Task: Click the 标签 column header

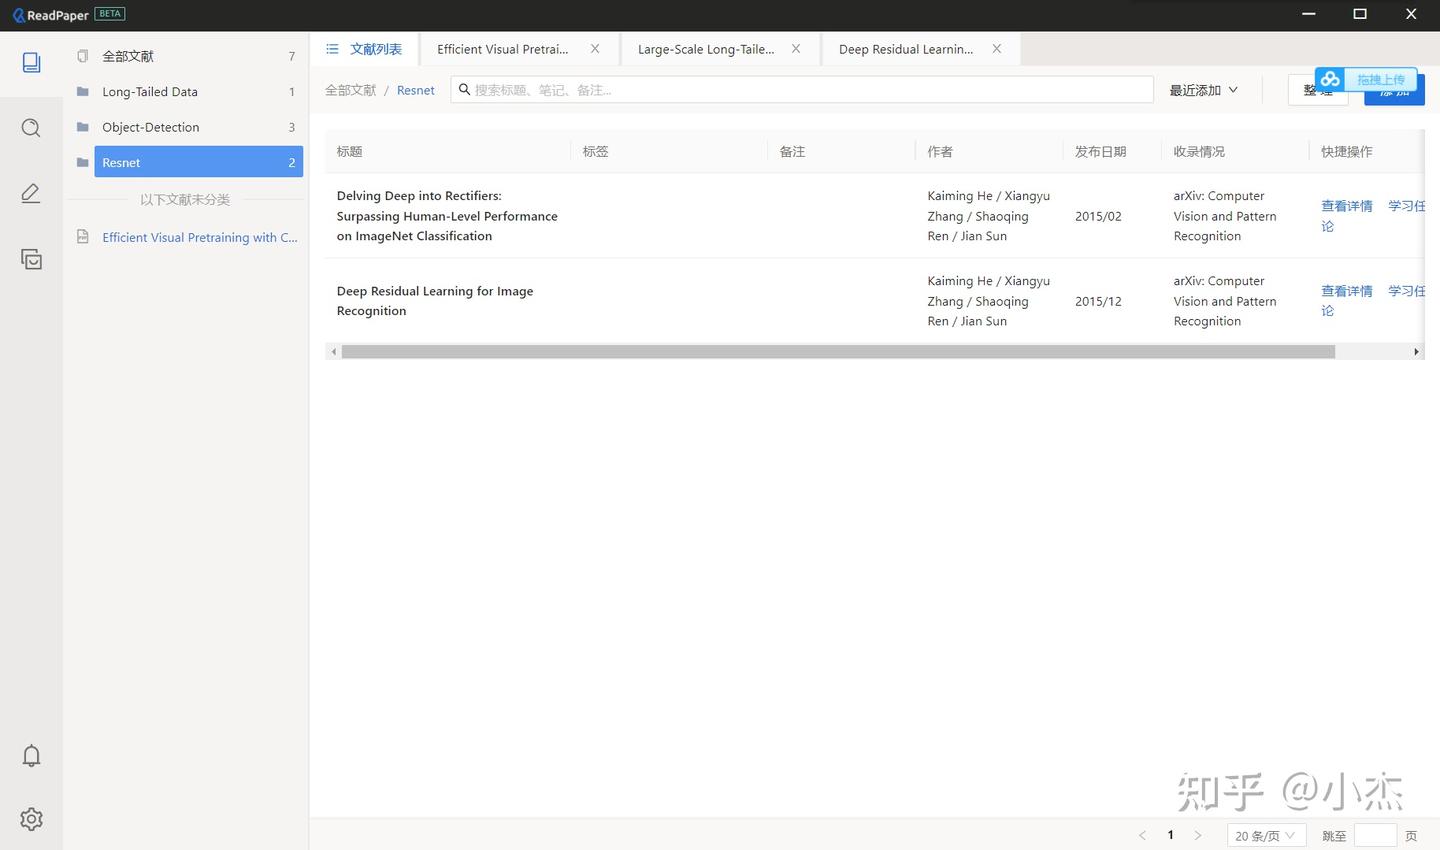Action: pos(596,152)
